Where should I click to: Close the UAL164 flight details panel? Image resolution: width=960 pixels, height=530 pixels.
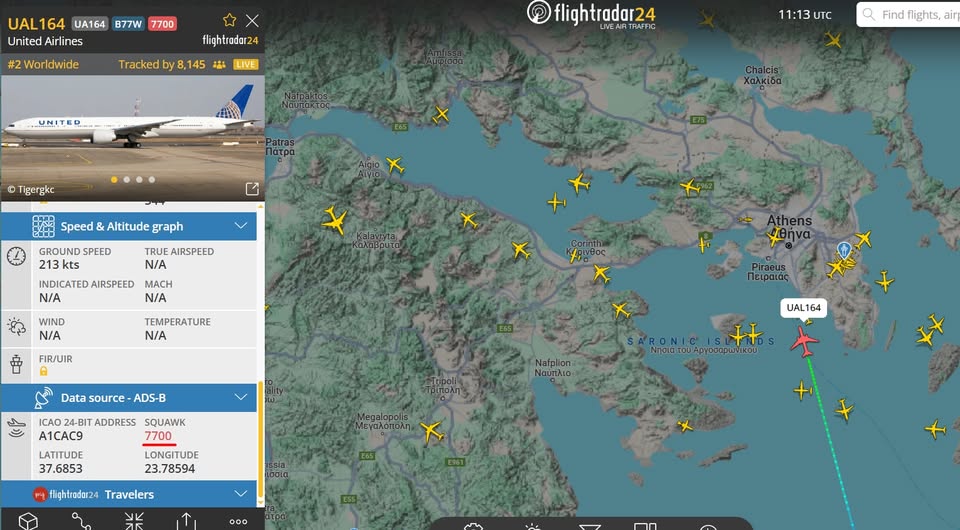(x=252, y=21)
